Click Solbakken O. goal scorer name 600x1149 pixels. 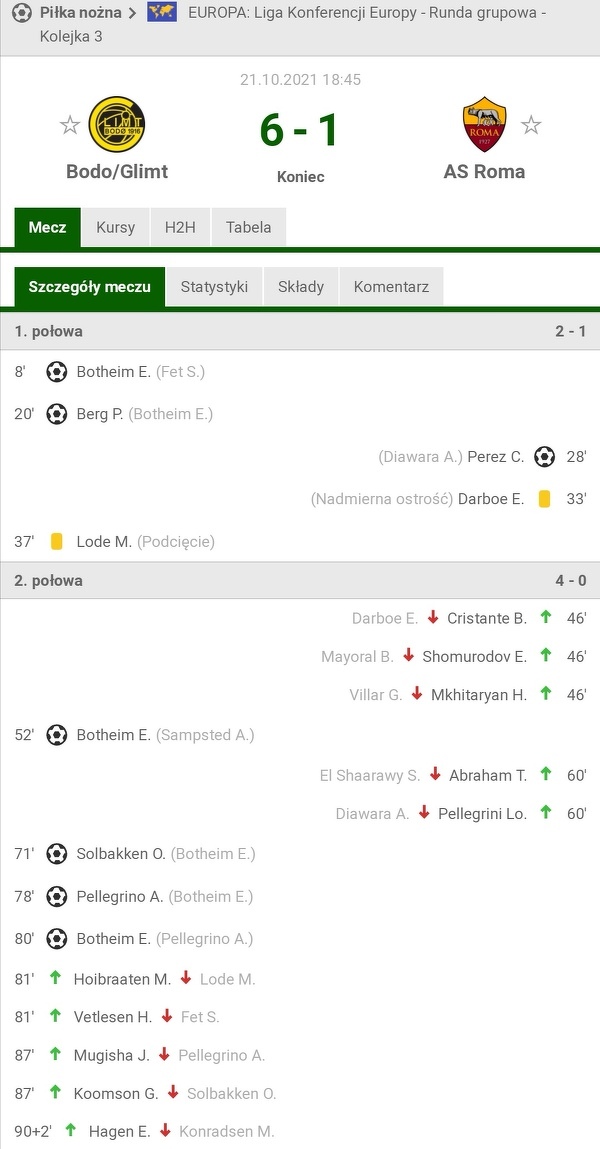(121, 854)
